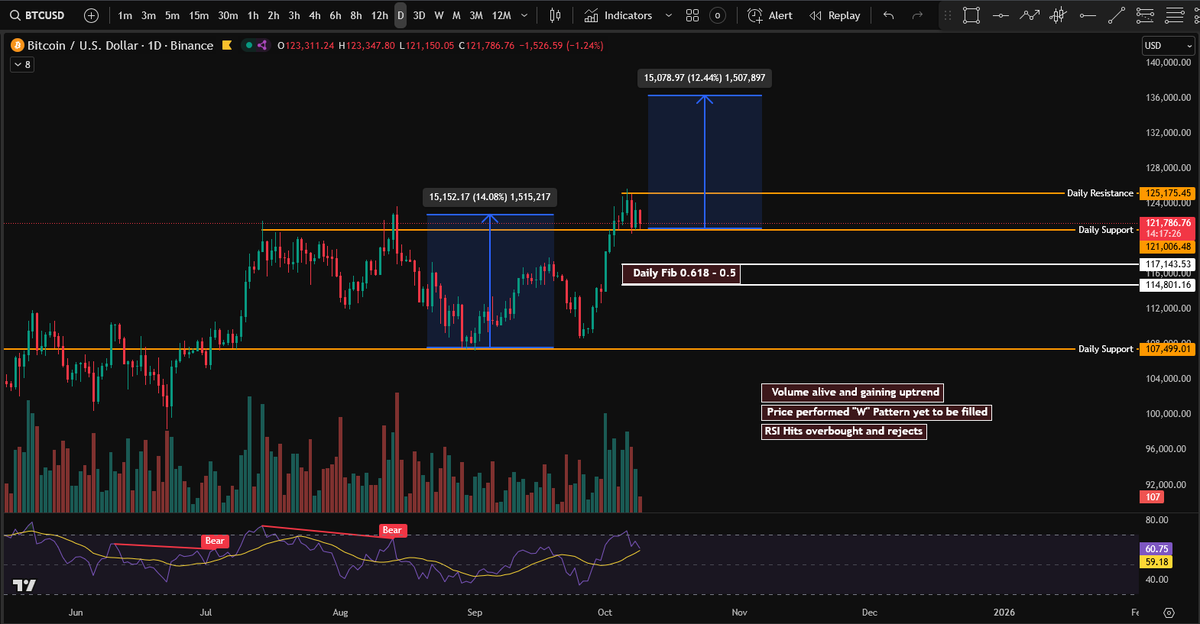Toggle the green and purple data mode pill
1200x624 pixels.
pyautogui.click(x=256, y=45)
